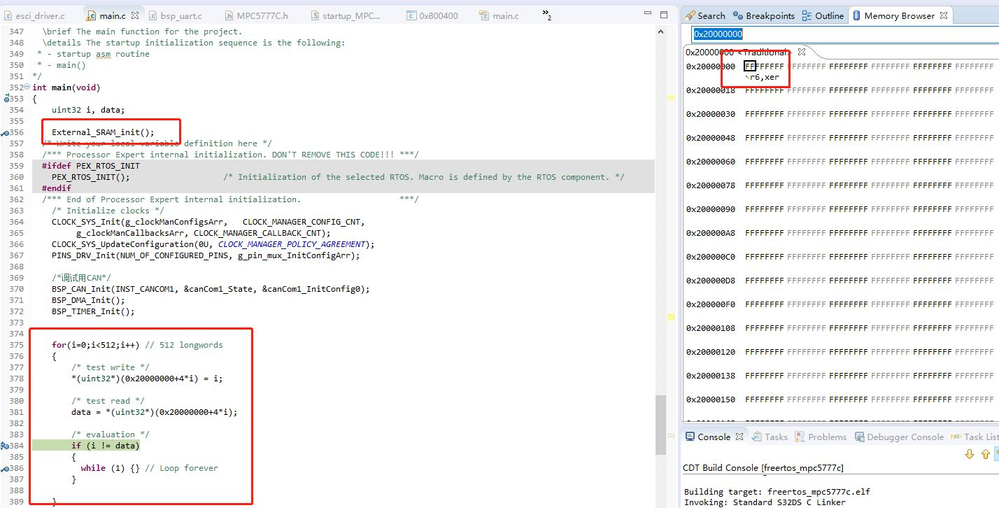Close the active main.c editor tab
999x508 pixels.
tap(134, 15)
